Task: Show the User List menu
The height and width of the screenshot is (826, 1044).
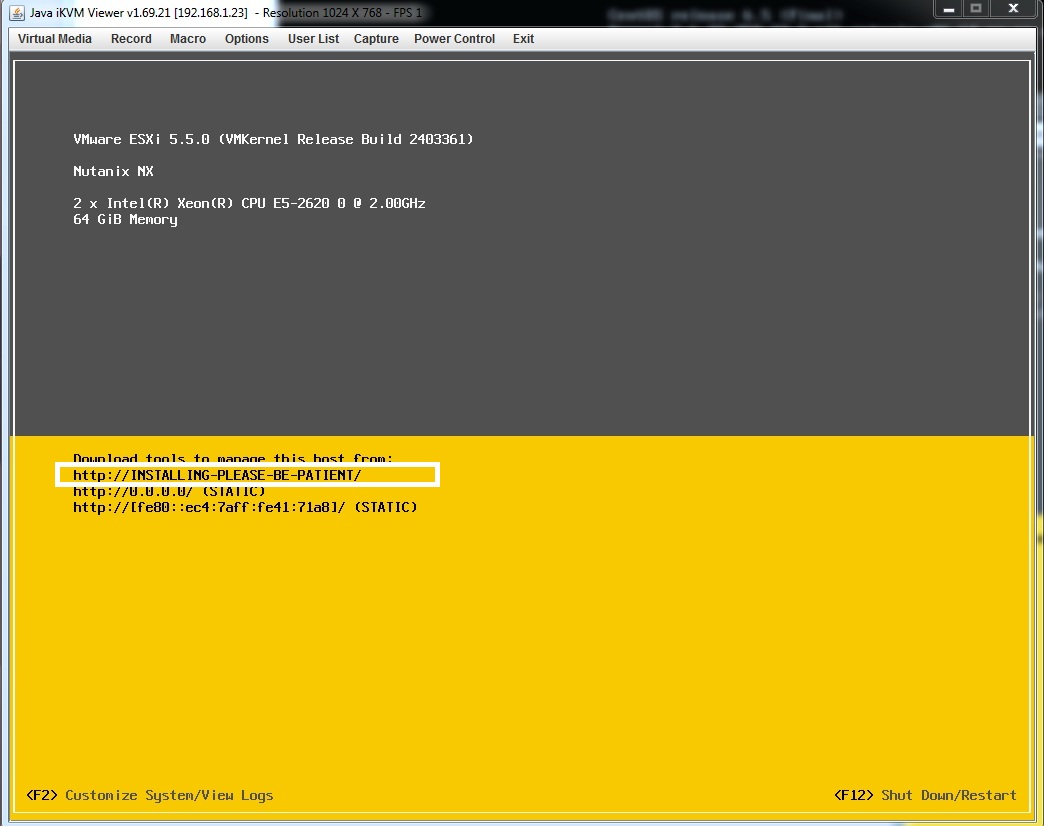Action: 313,39
